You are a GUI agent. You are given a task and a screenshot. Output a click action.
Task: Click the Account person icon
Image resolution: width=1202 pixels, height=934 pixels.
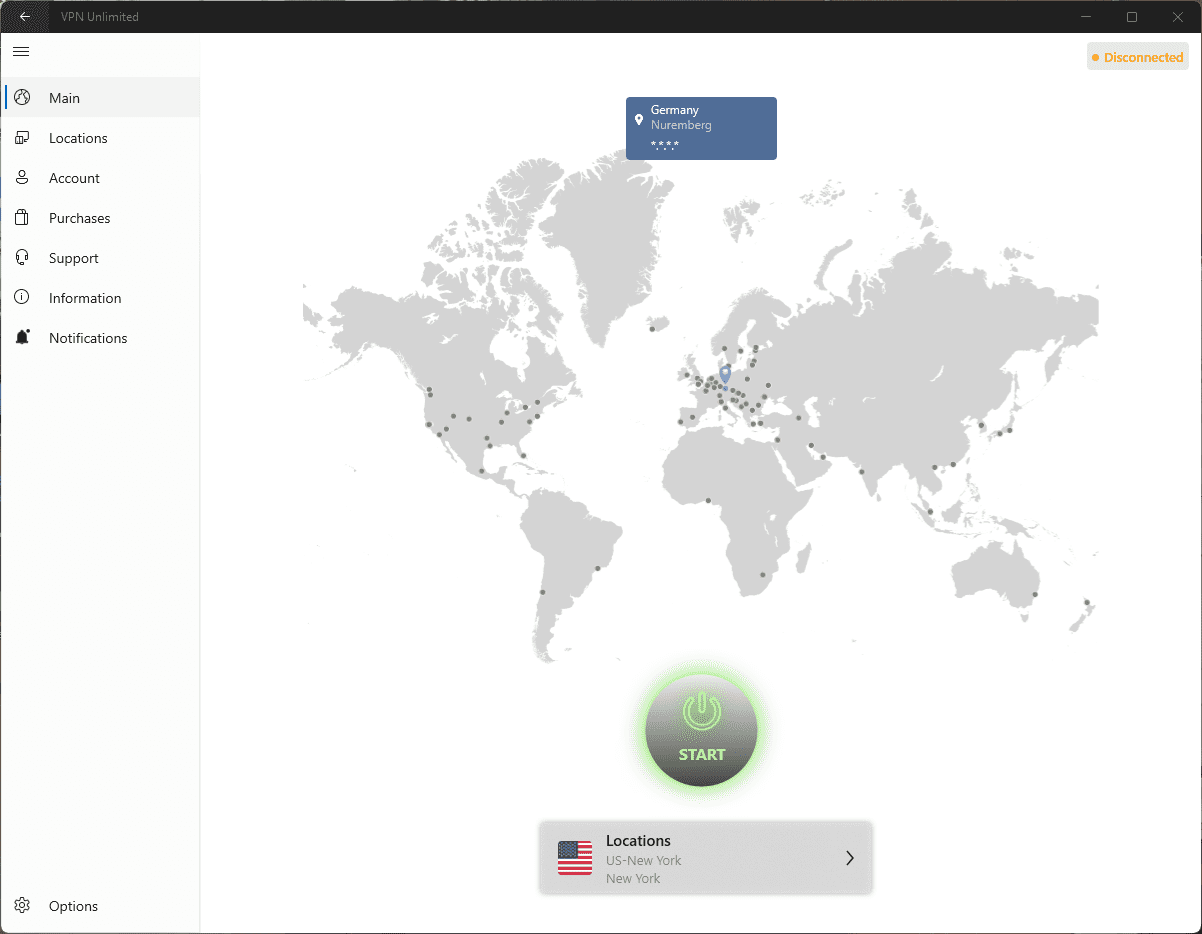pyautogui.click(x=22, y=178)
